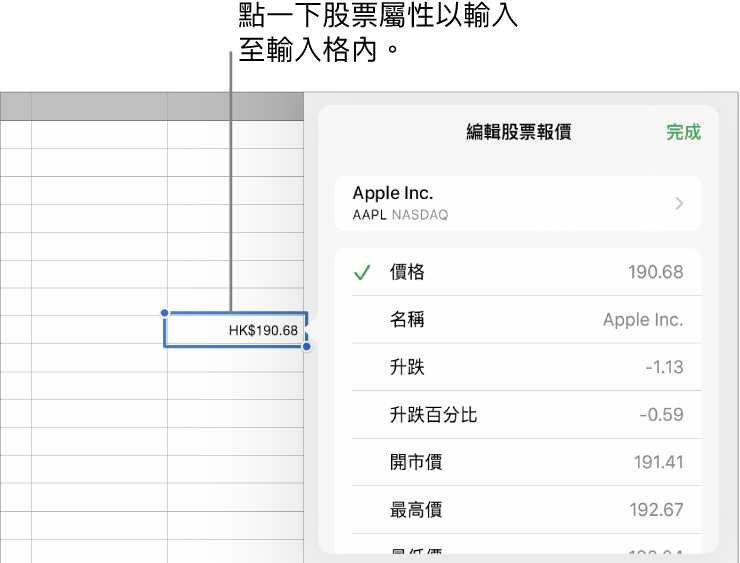Click the Apple Inc. name value in 名稱 row
740x563 pixels.
tap(643, 319)
